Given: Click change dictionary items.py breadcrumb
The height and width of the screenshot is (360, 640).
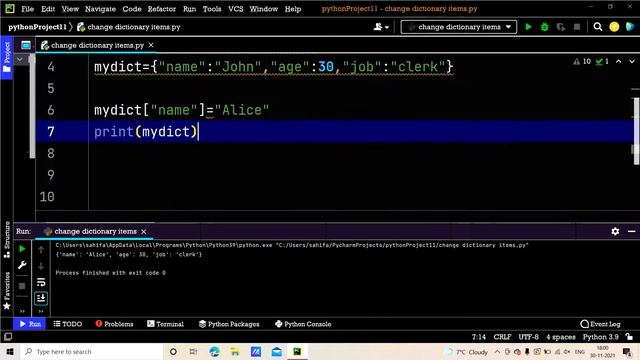Looking at the screenshot, I should click(129, 27).
